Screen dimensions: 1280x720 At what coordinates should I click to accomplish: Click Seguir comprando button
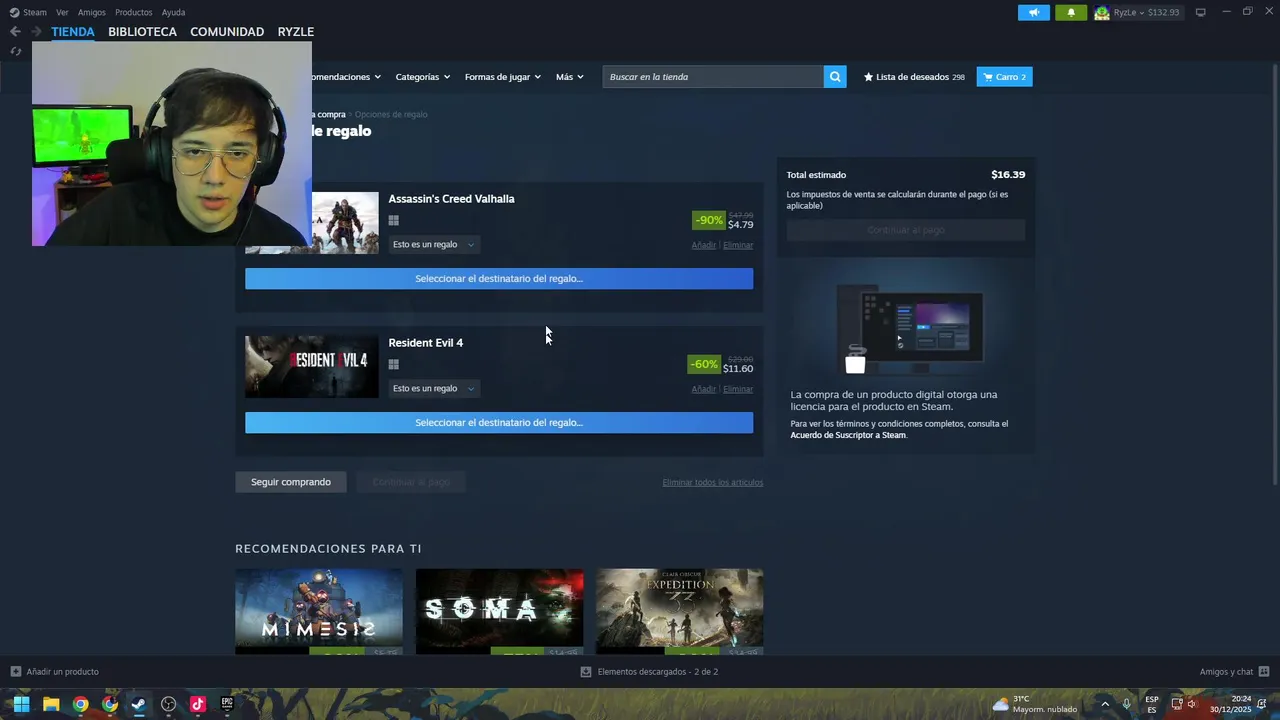point(291,482)
